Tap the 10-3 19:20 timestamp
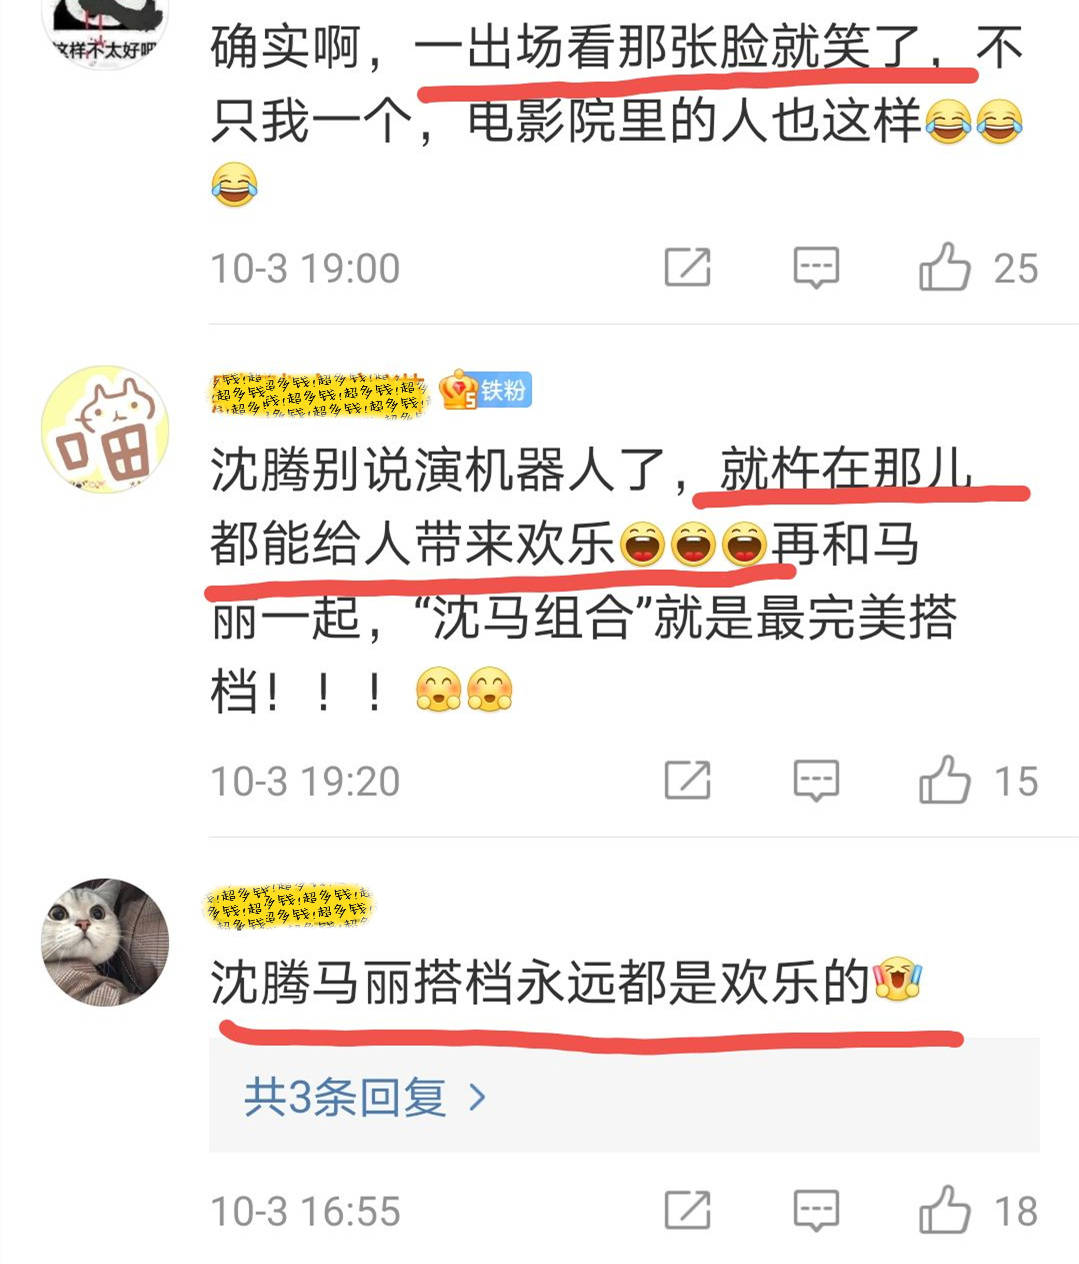The width and height of the screenshot is (1079, 1264). (x=305, y=781)
